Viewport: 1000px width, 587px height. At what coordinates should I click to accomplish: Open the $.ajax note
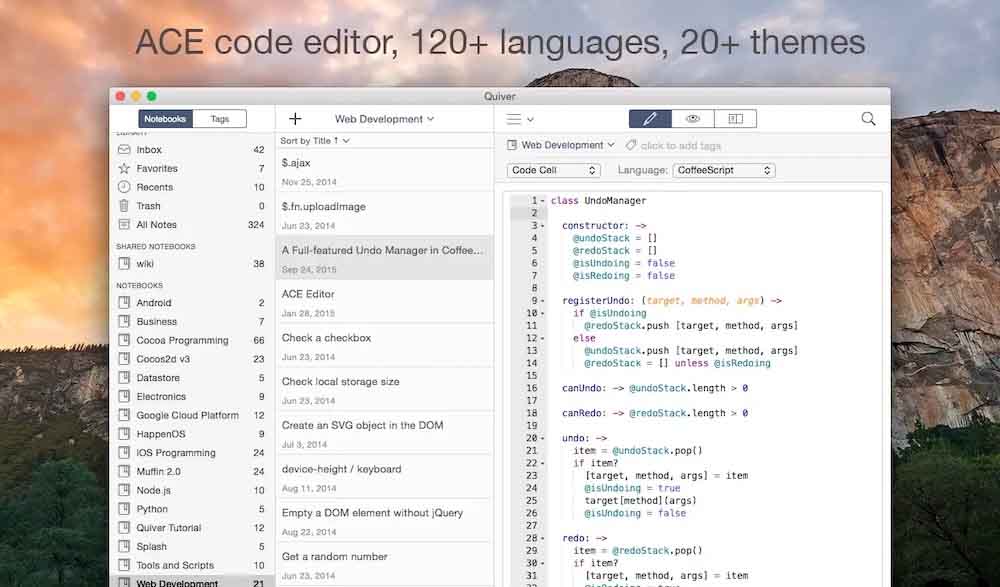(x=385, y=171)
